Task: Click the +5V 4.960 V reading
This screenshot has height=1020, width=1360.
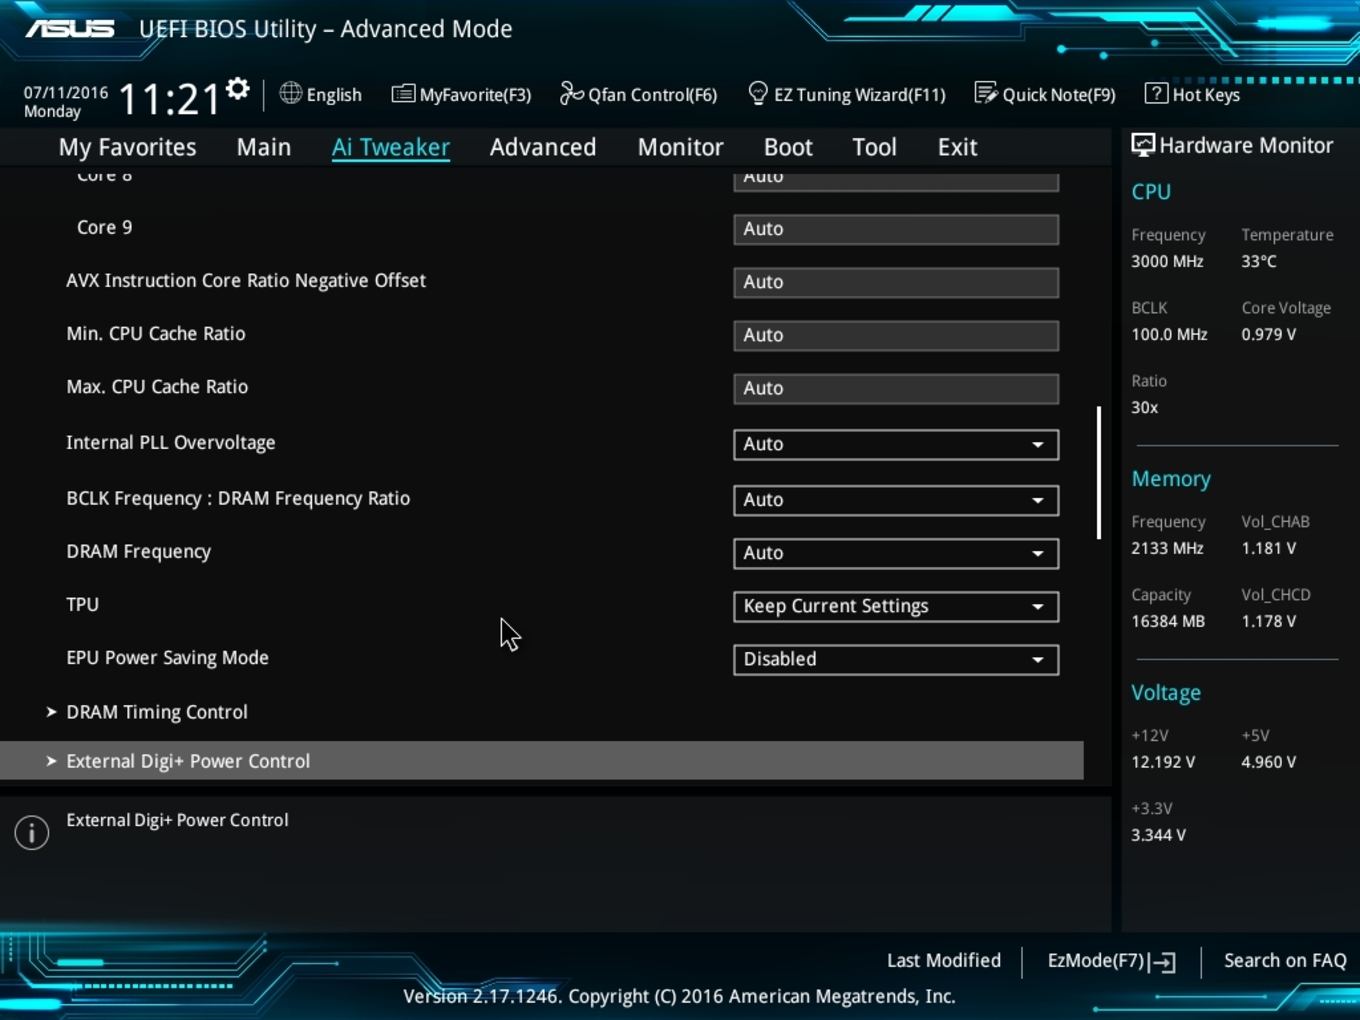Action: [1268, 762]
